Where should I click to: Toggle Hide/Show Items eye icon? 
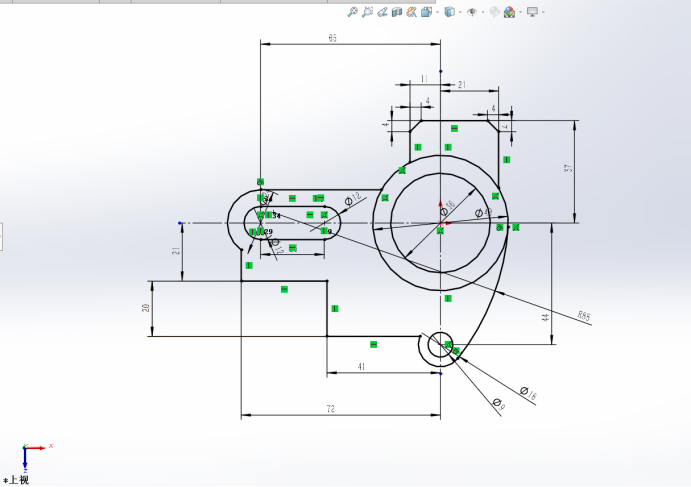pos(472,12)
